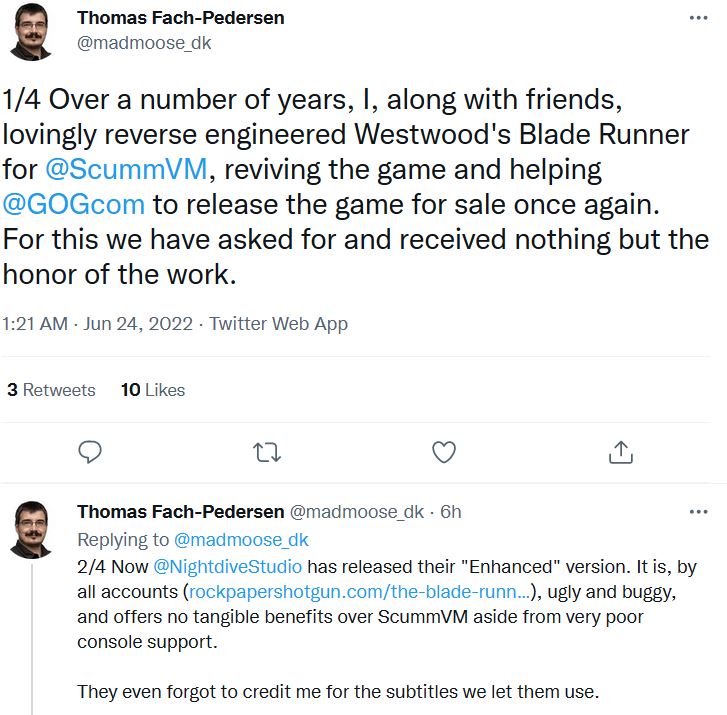Open more options on 2/4 reply
This screenshot has width=727, height=715.
point(698,512)
